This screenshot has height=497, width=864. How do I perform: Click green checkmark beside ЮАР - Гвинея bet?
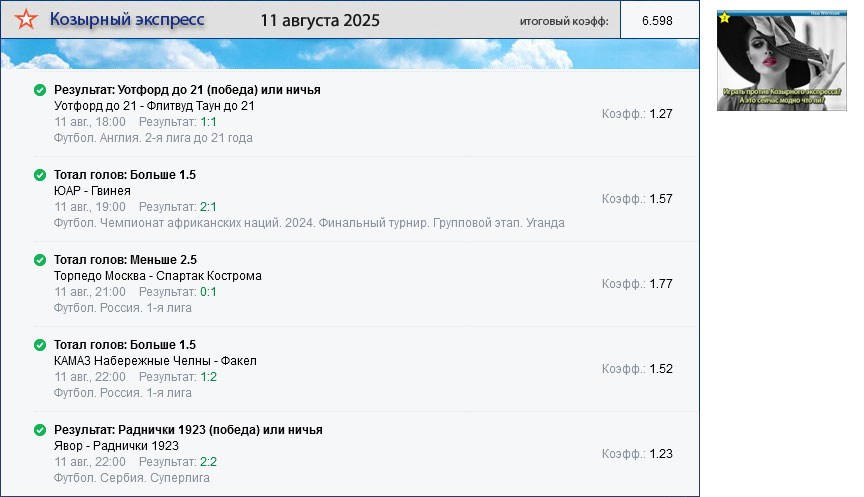coord(40,175)
